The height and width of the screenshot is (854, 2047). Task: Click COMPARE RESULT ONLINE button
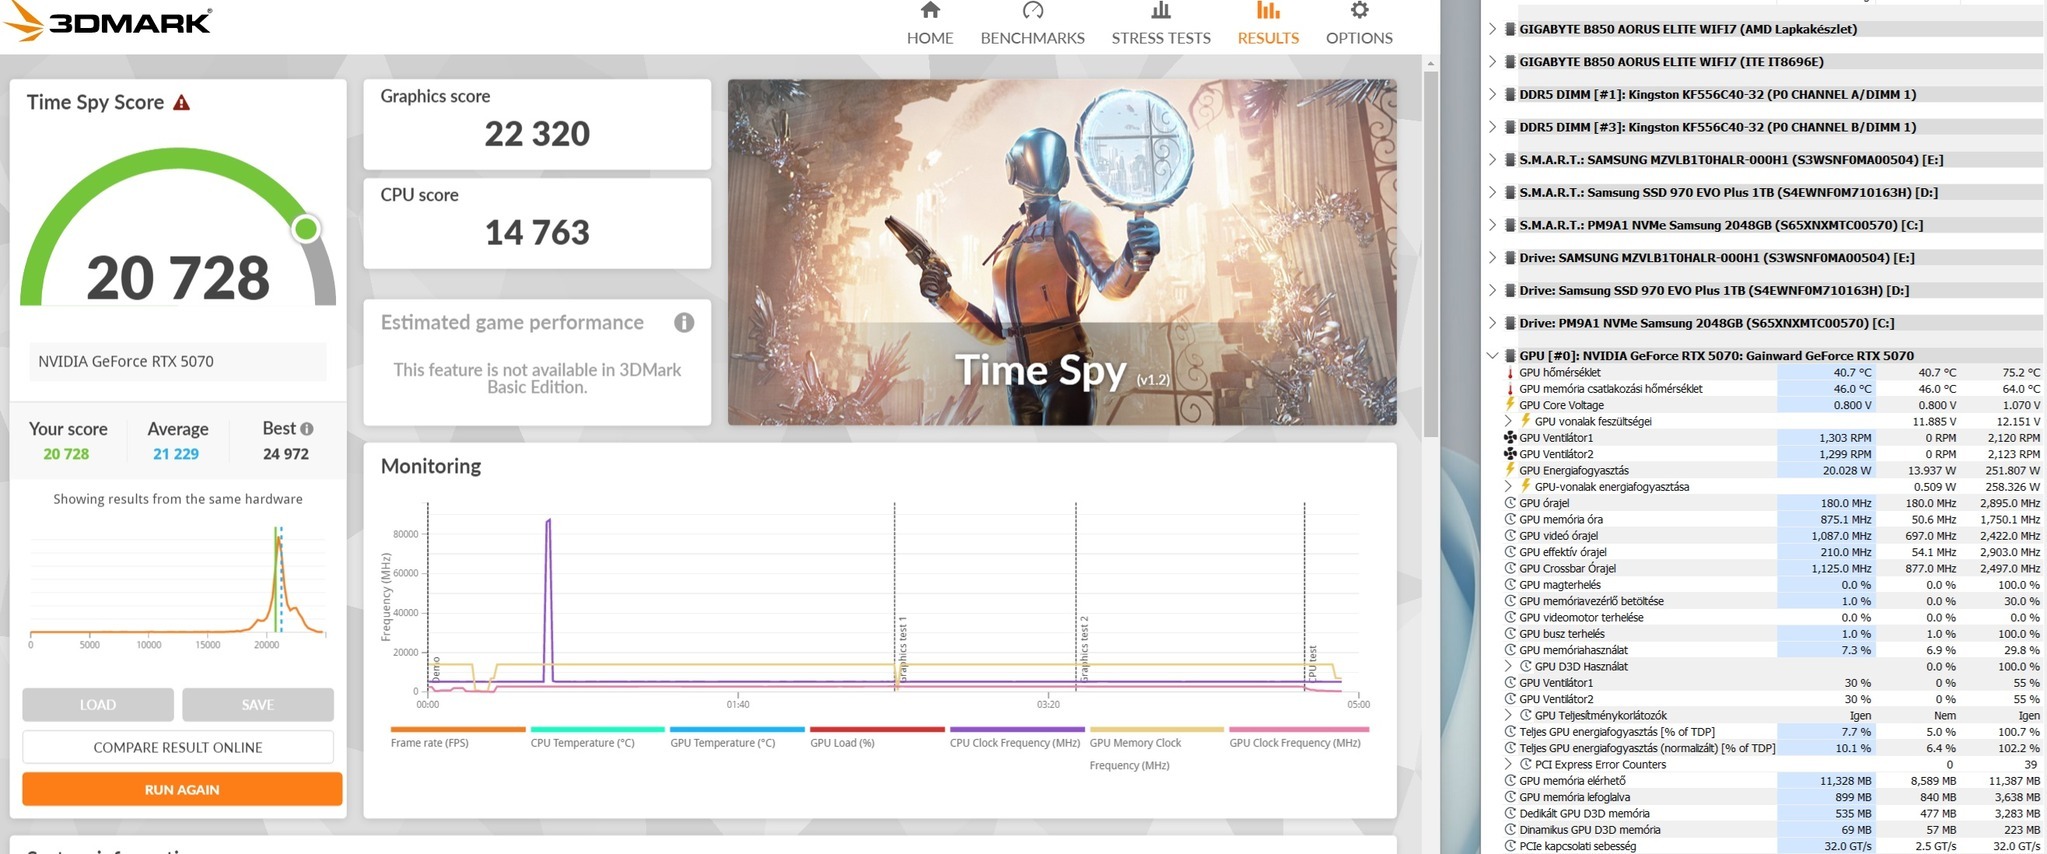[x=178, y=747]
